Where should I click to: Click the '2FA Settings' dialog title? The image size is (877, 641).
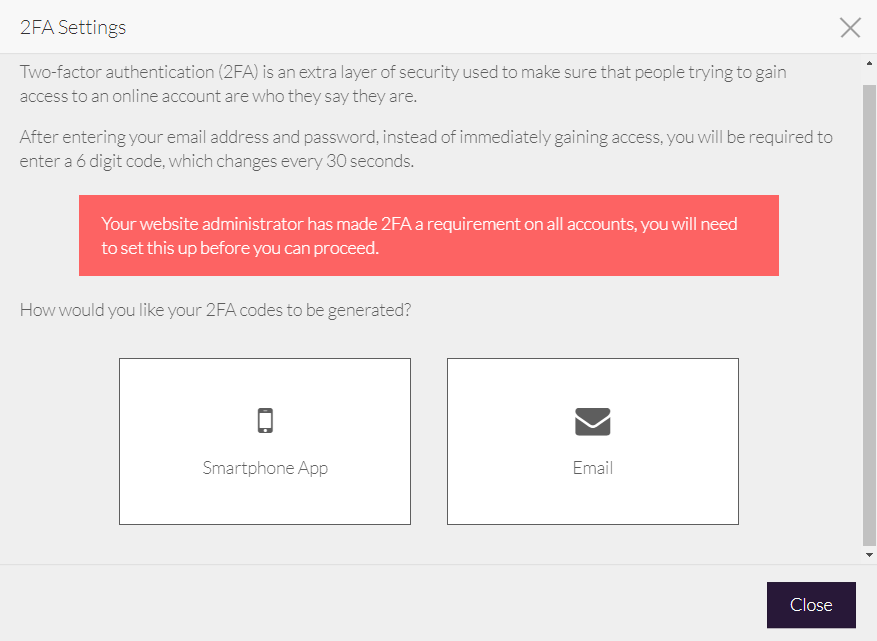73,27
